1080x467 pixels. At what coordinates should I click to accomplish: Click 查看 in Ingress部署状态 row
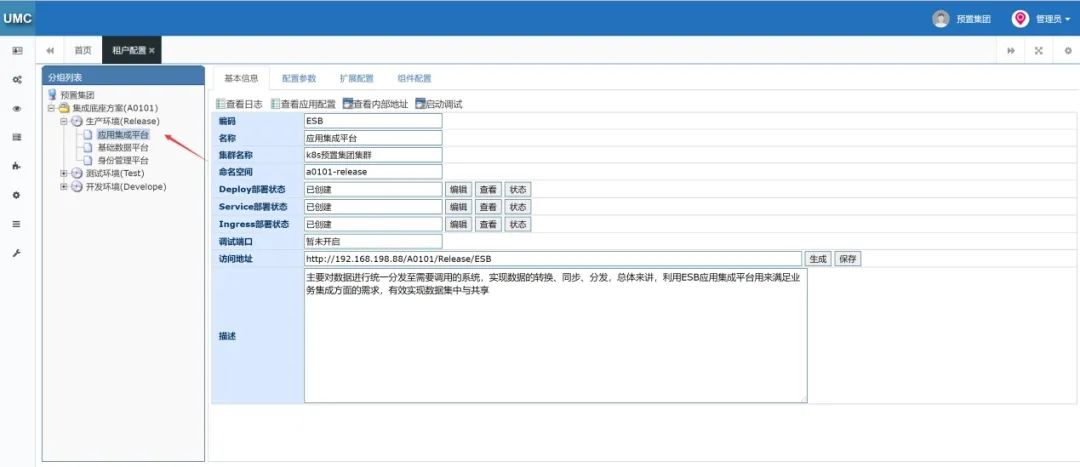(x=488, y=224)
